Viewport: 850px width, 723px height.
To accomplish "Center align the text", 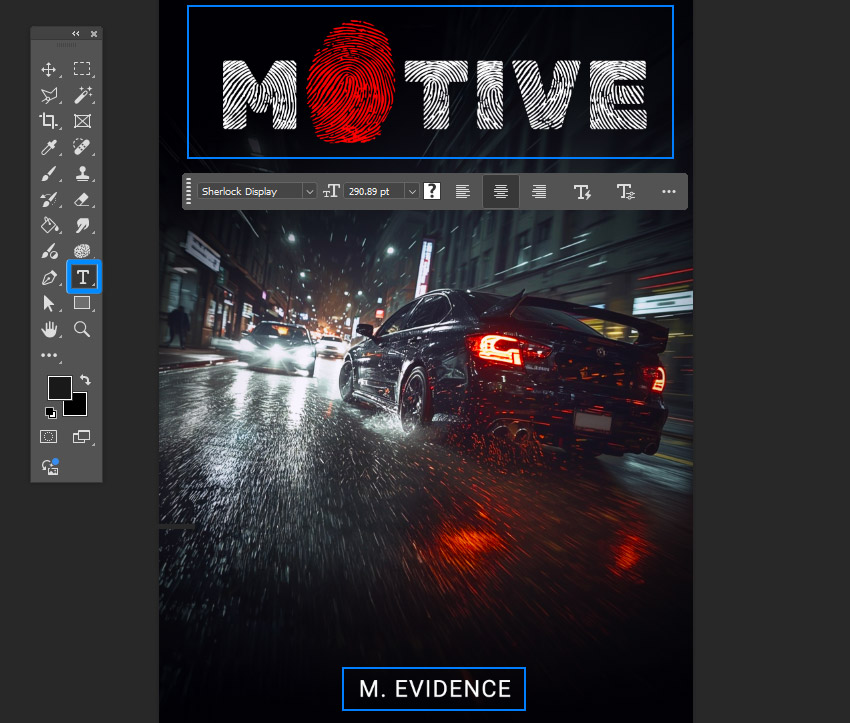I will pyautogui.click(x=501, y=191).
